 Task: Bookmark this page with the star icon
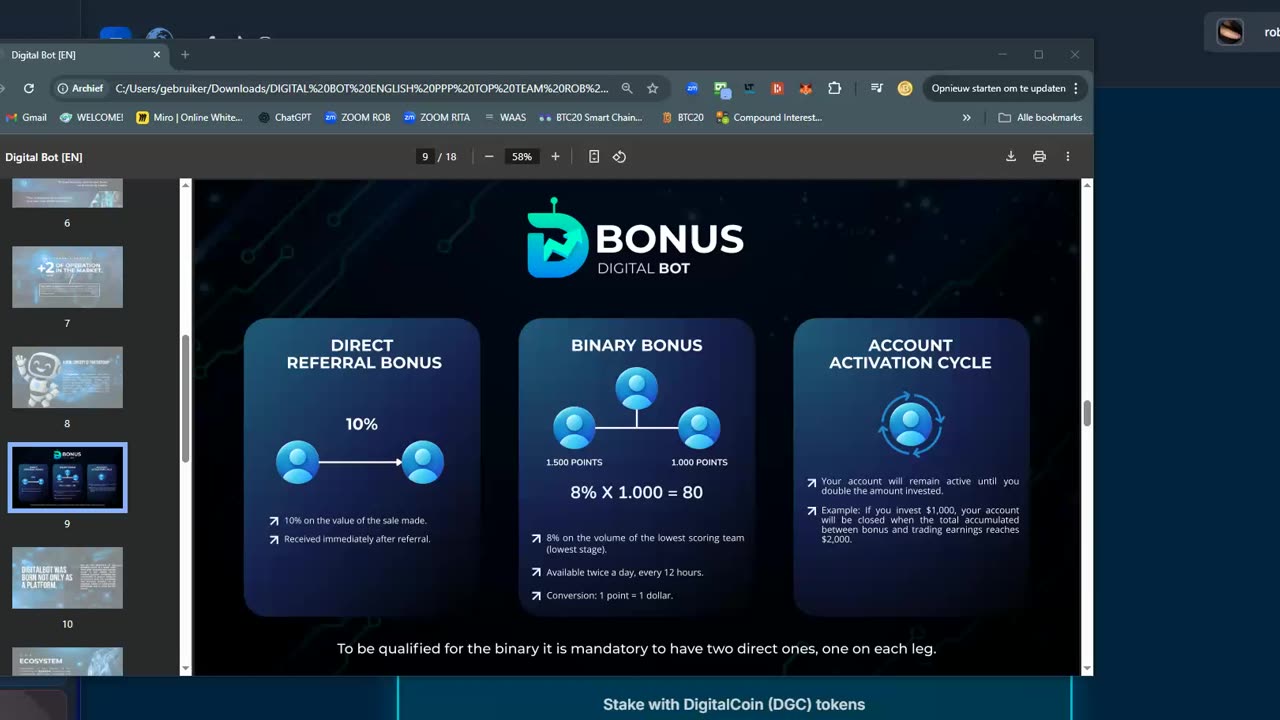coord(653,88)
